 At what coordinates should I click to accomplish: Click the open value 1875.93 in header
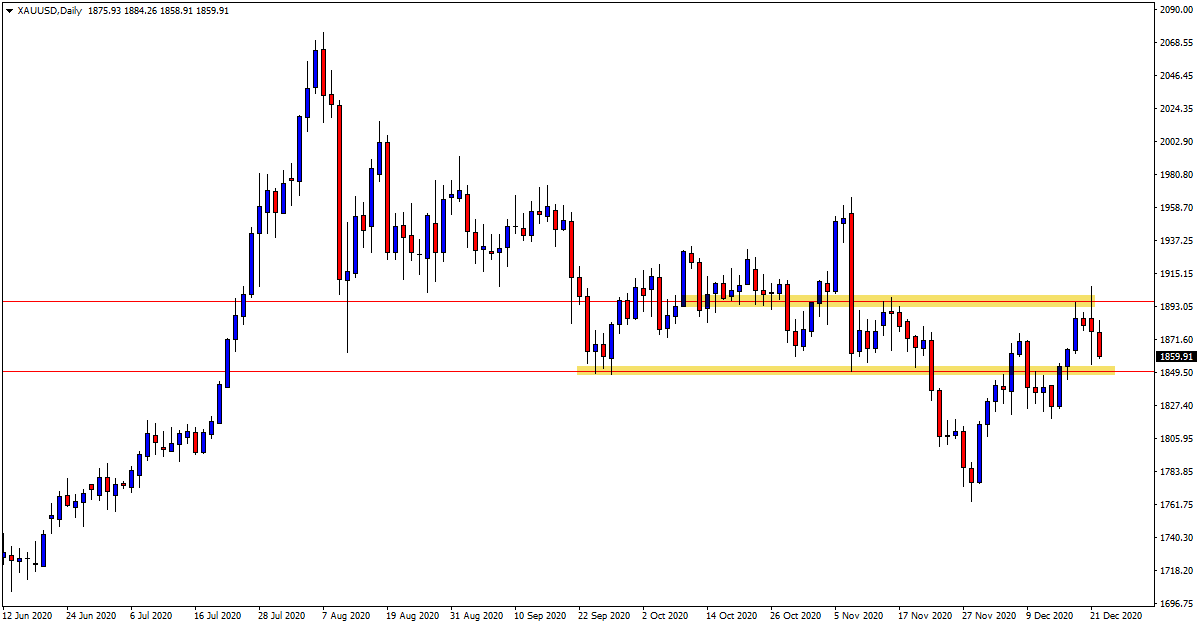[x=107, y=11]
